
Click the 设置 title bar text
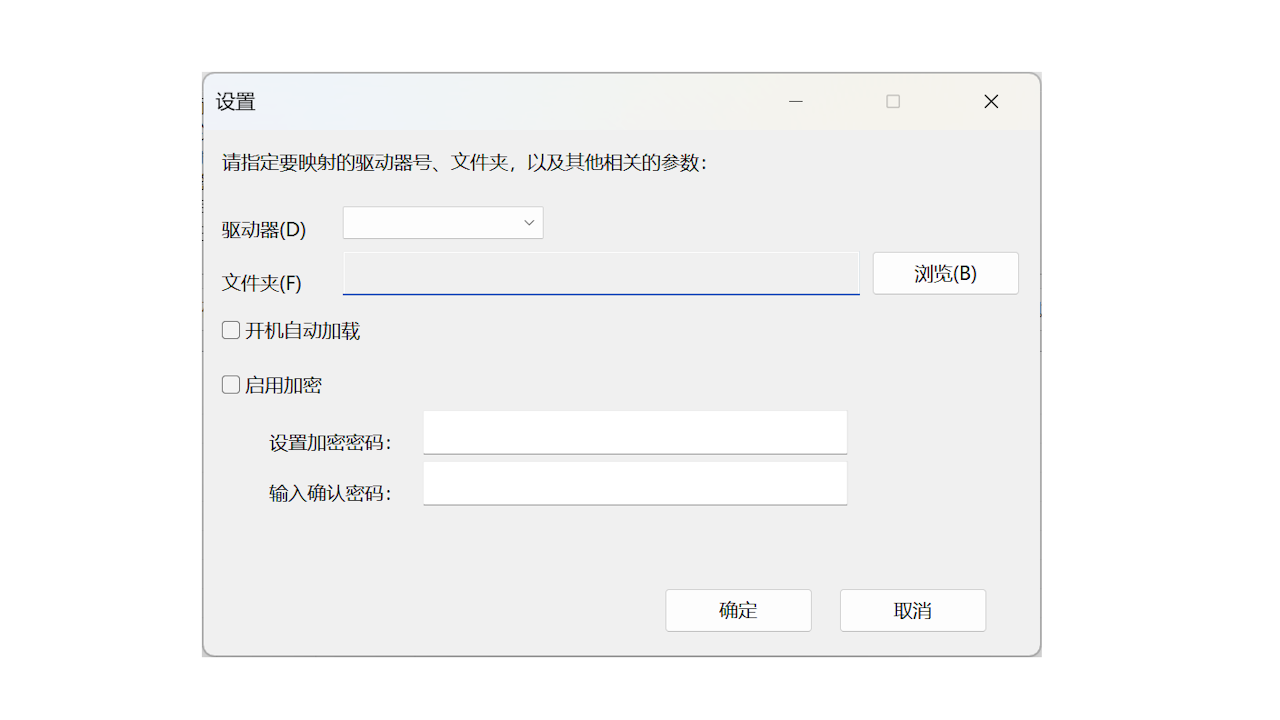235,102
